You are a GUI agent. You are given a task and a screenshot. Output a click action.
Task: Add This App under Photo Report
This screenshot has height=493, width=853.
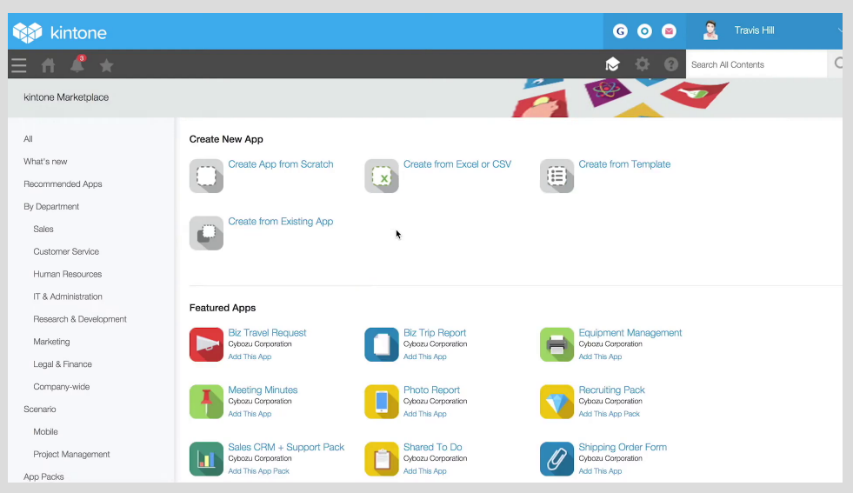point(425,414)
